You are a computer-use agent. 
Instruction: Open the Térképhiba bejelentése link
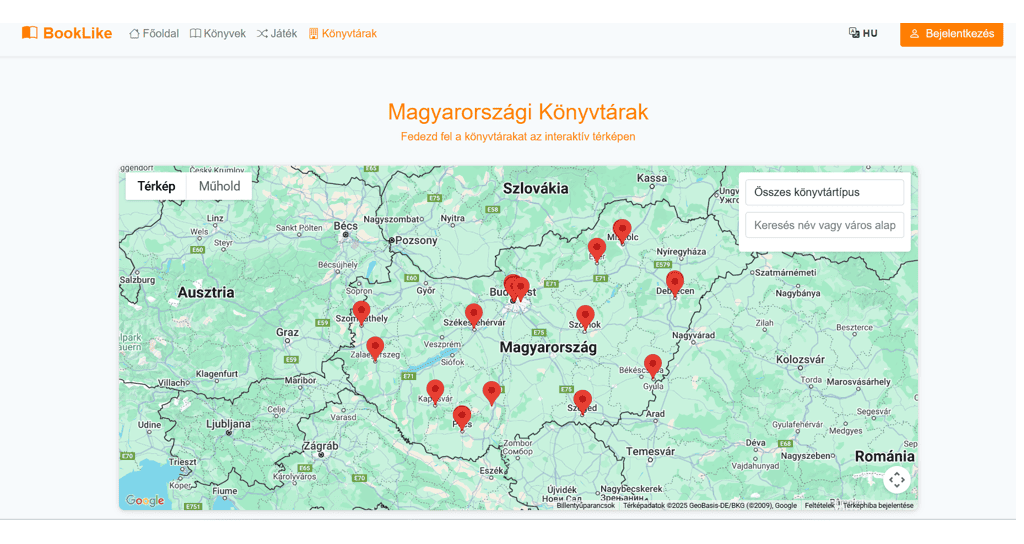point(878,506)
